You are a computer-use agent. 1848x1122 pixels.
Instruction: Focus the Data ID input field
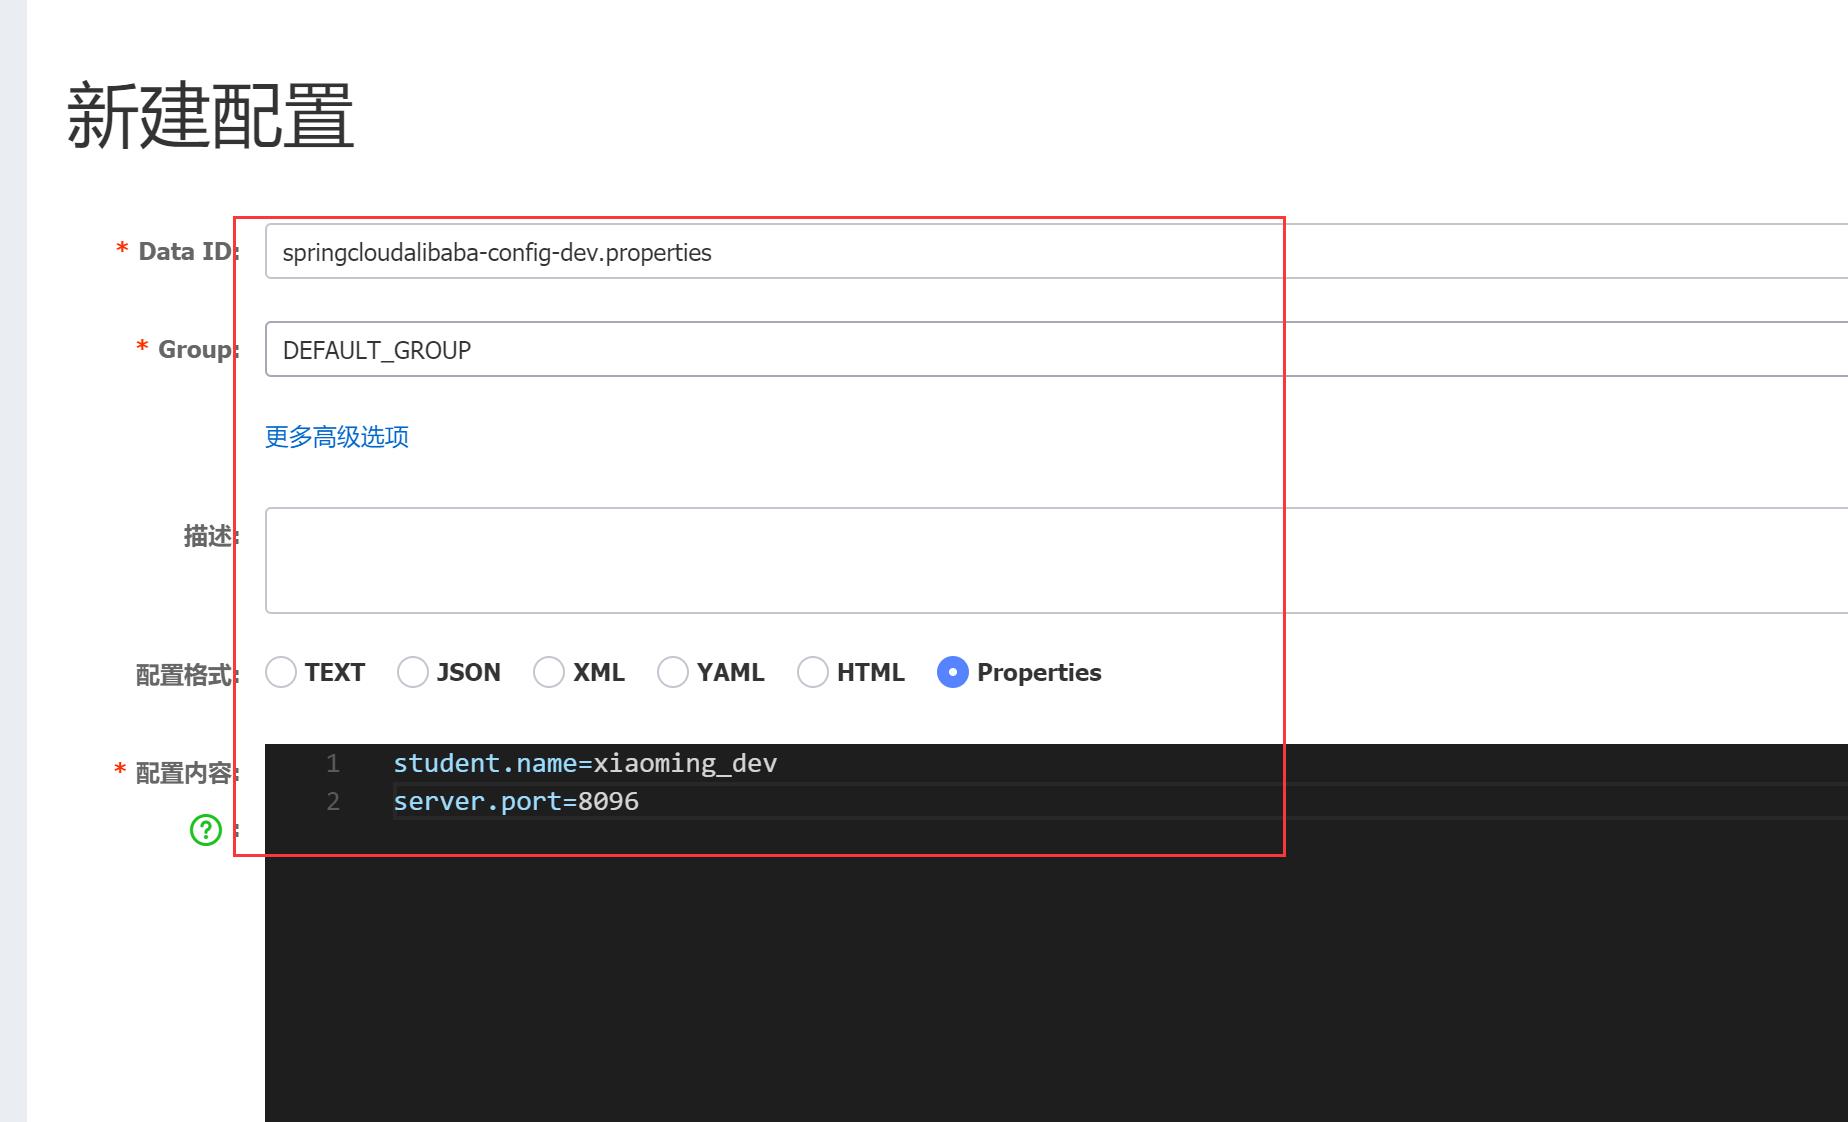pos(1056,252)
